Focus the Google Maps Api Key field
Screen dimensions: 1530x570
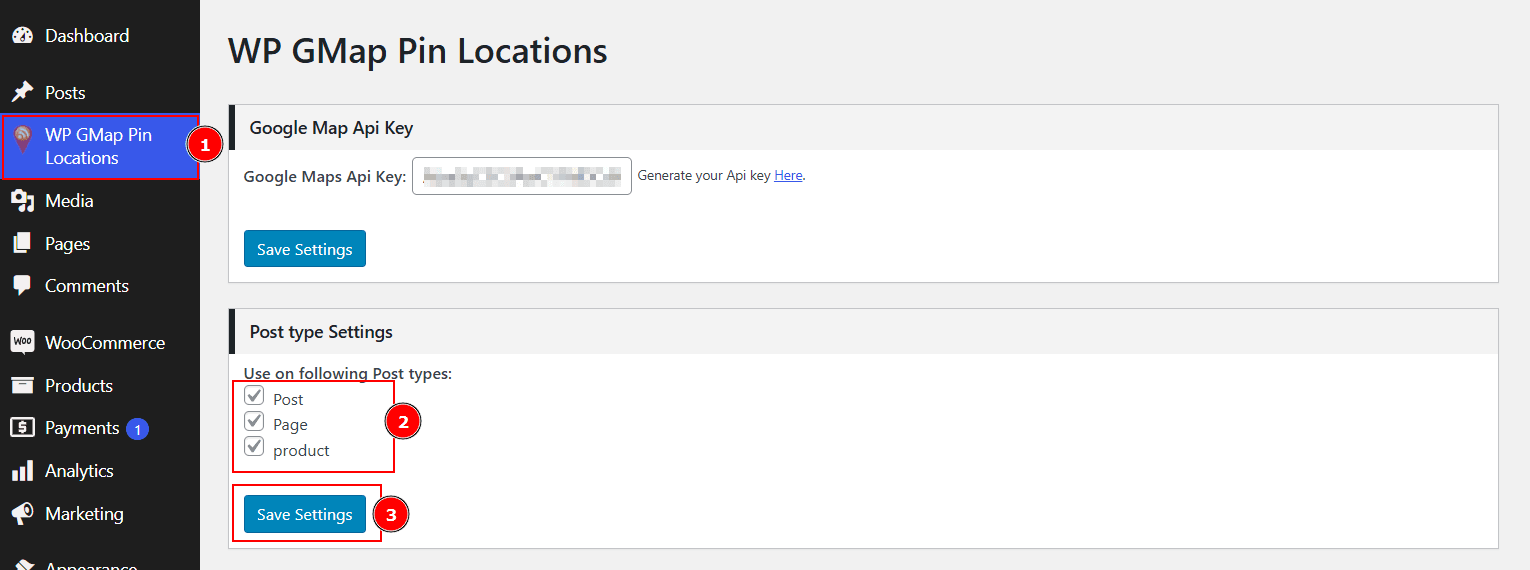click(522, 176)
